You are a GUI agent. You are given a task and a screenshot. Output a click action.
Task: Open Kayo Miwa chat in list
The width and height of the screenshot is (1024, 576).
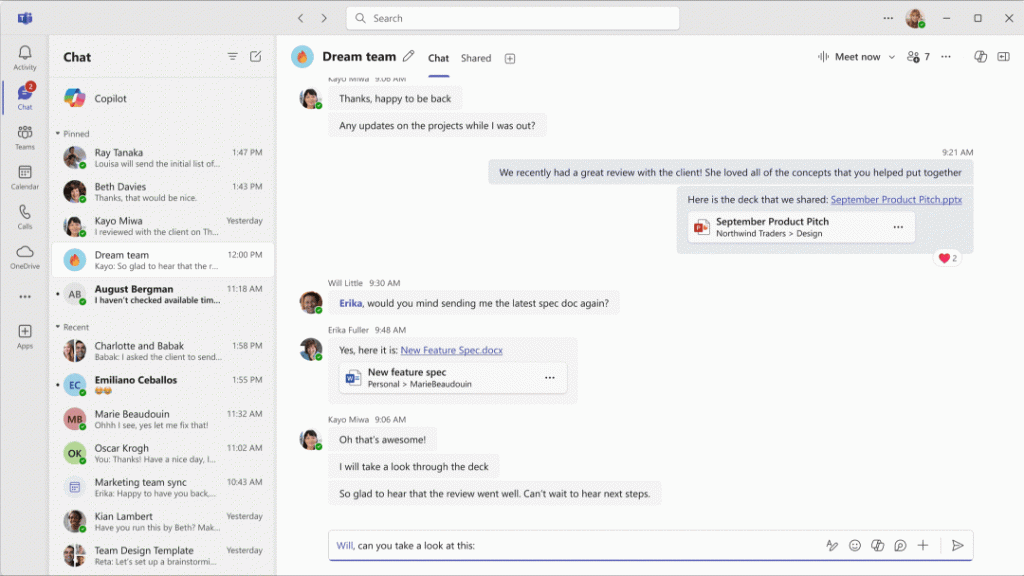pyautogui.click(x=163, y=225)
